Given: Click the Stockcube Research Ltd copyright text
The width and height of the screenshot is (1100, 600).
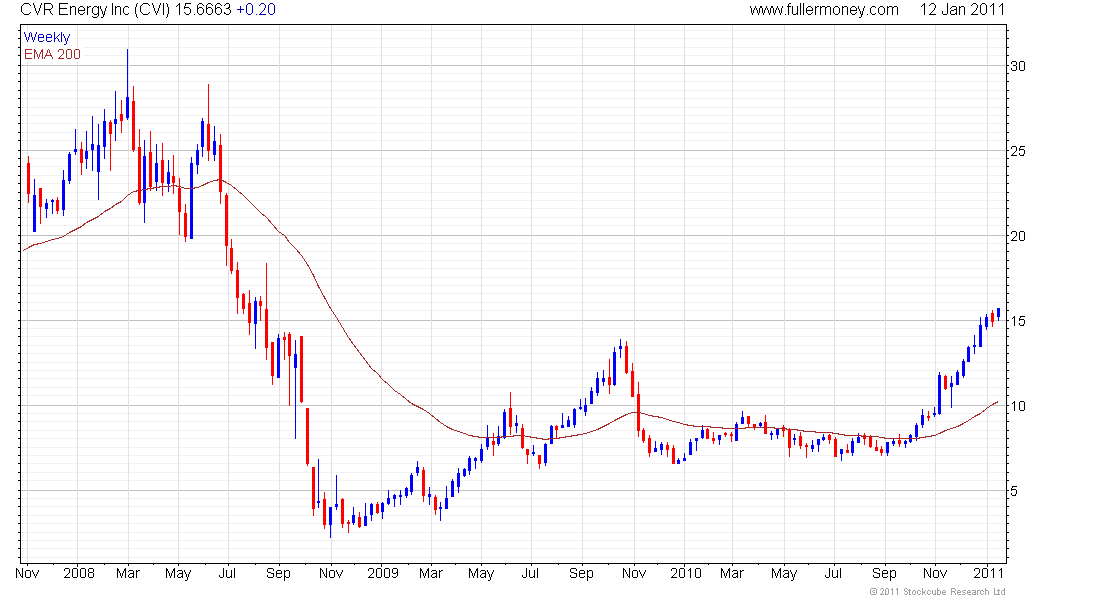Looking at the screenshot, I should click(937, 592).
